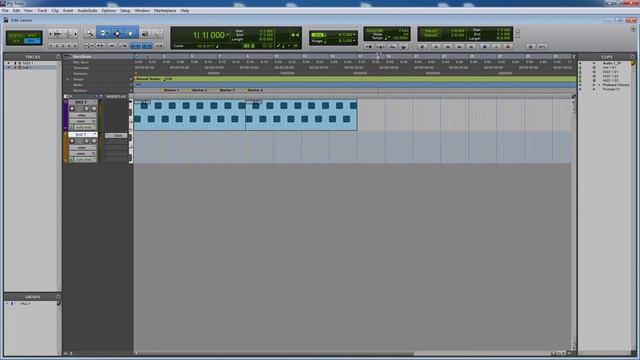Click the orange Inst 1 track color strip
The image size is (640, 360).
point(65,147)
